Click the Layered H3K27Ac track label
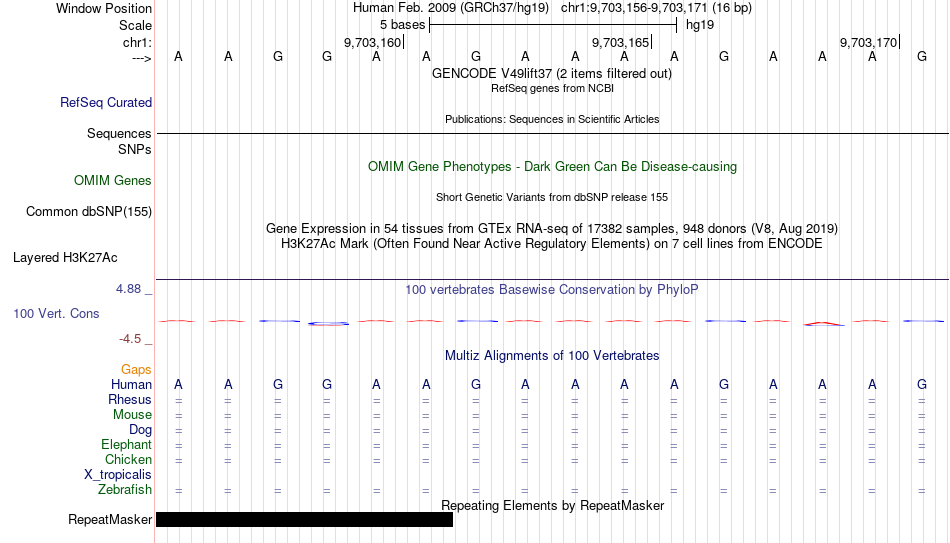Image resolution: width=950 pixels, height=543 pixels. click(x=65, y=258)
